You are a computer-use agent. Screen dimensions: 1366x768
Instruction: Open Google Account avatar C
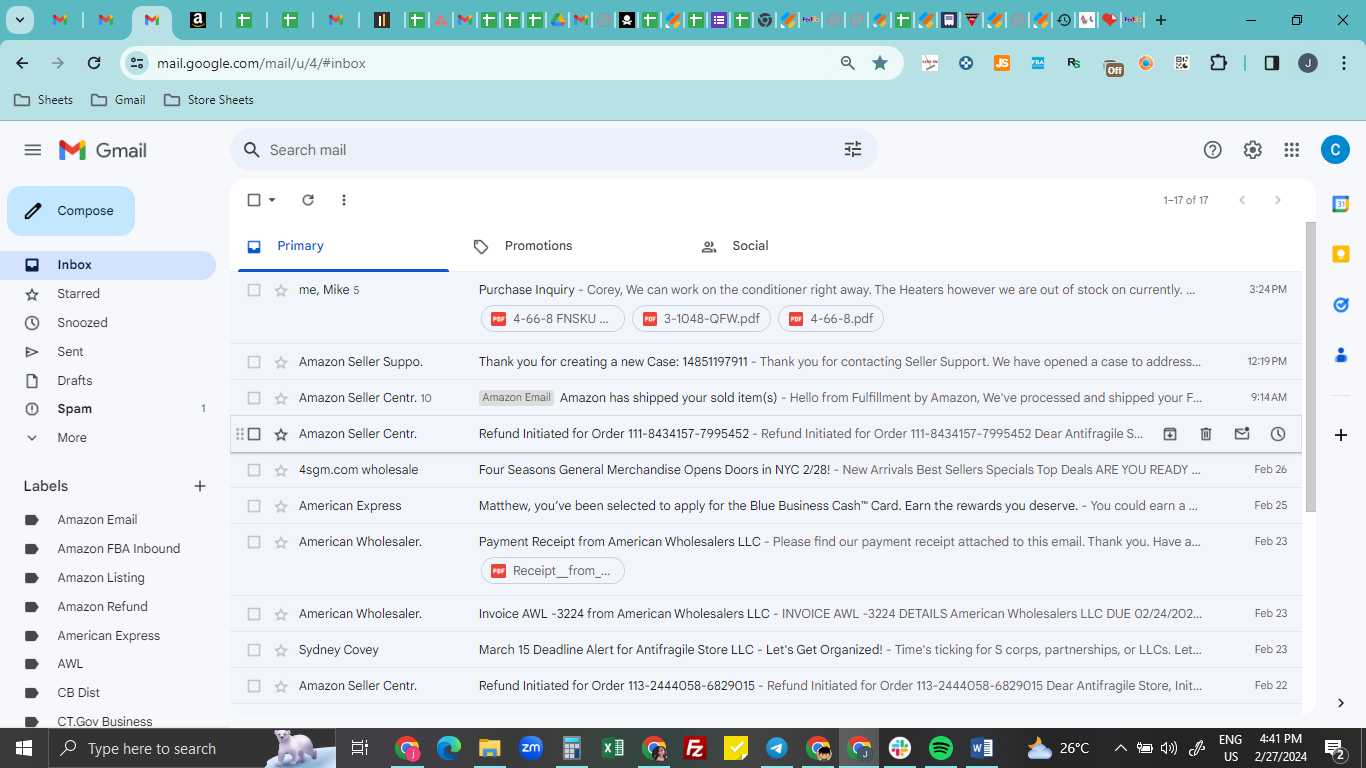click(1335, 150)
